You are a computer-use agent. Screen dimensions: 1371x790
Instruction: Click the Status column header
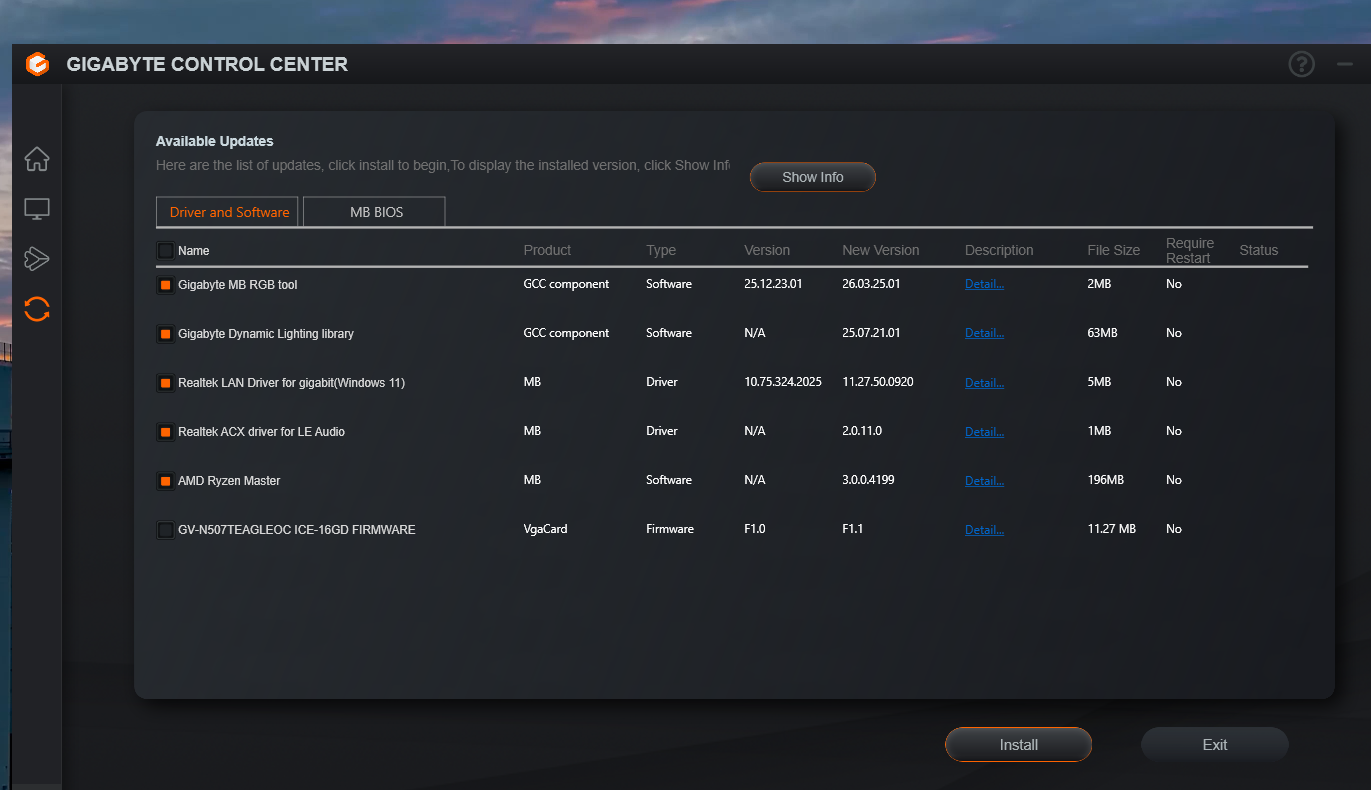coord(1259,250)
